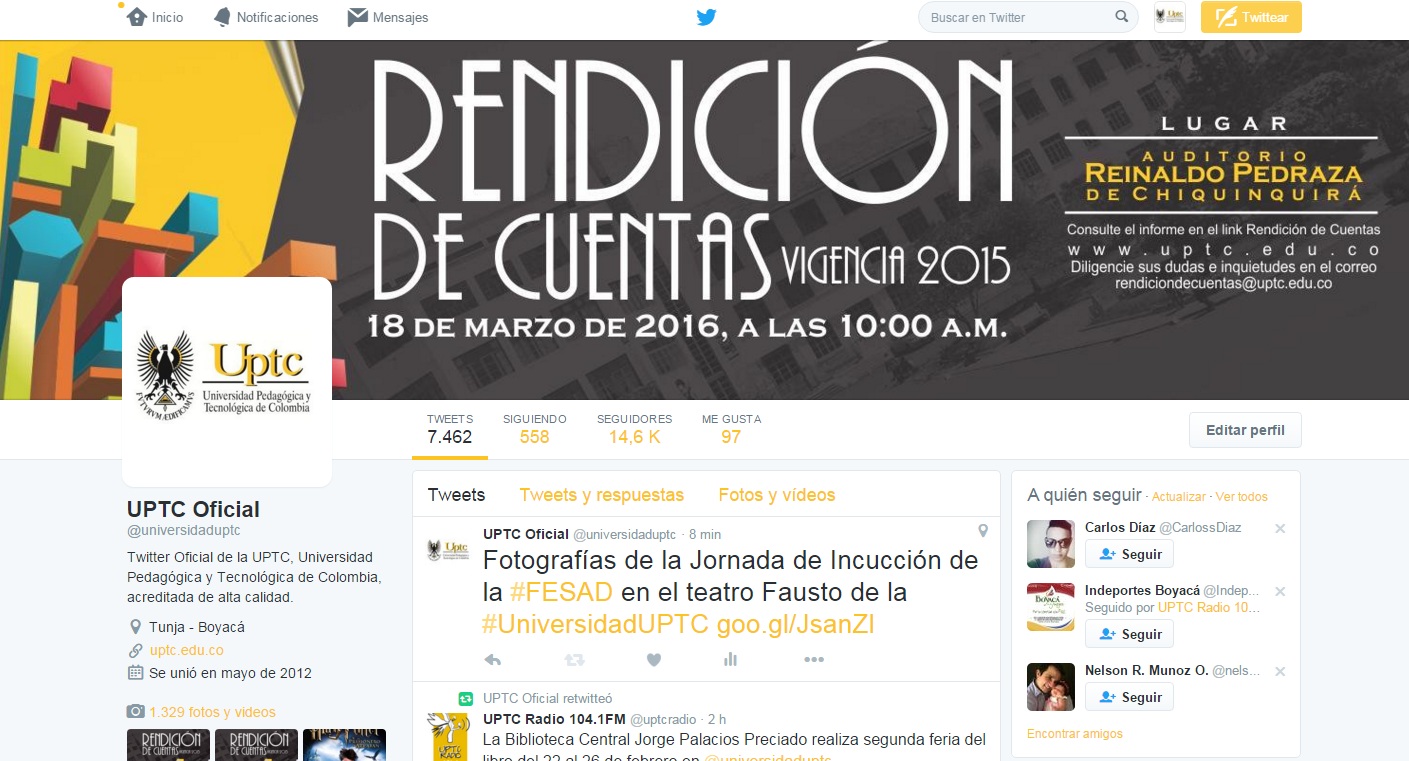Follow Carlos Díaz
The width and height of the screenshot is (1409, 761).
(1130, 554)
